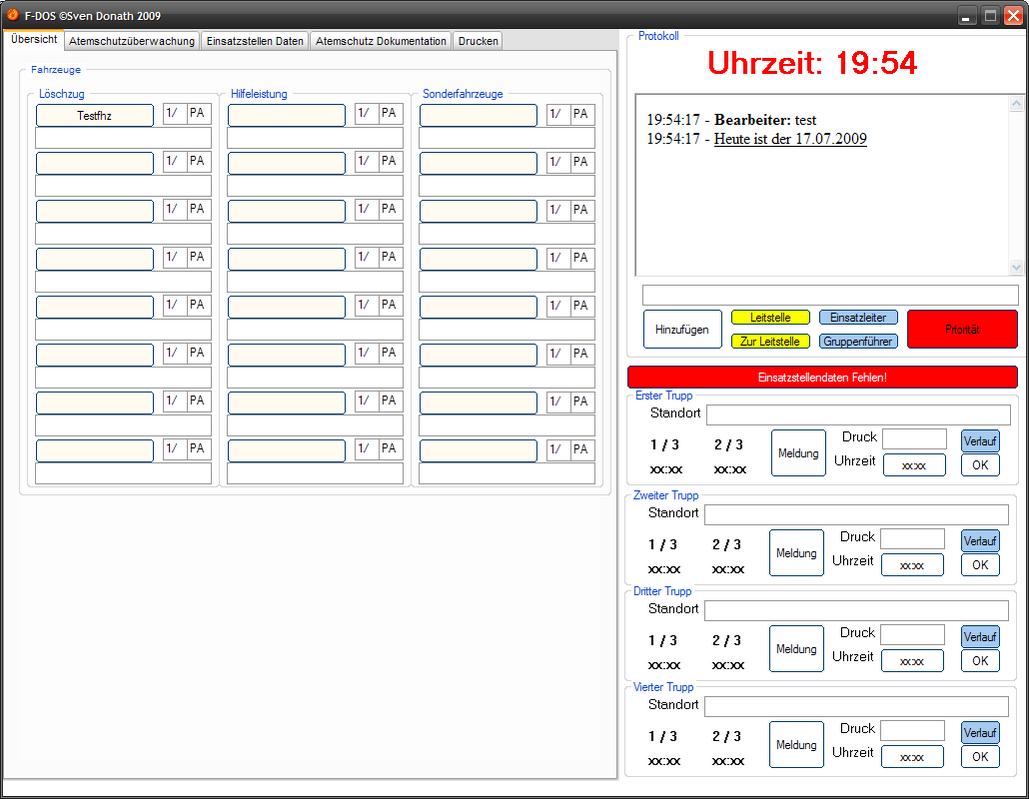Switch to the Atemschutzüberwachung tab
The height and width of the screenshot is (799, 1029).
click(x=131, y=41)
